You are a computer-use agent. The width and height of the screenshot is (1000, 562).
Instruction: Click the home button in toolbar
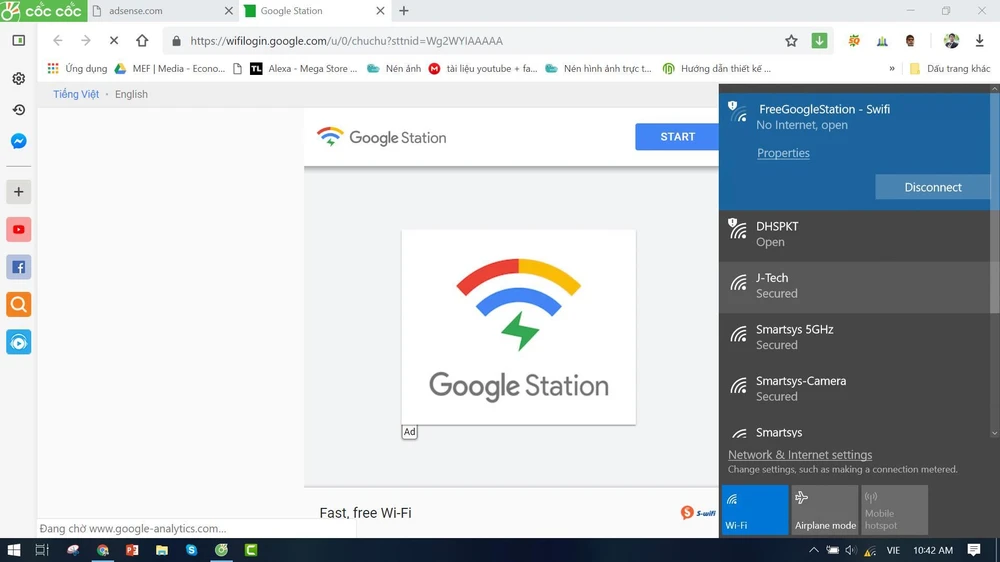(142, 41)
